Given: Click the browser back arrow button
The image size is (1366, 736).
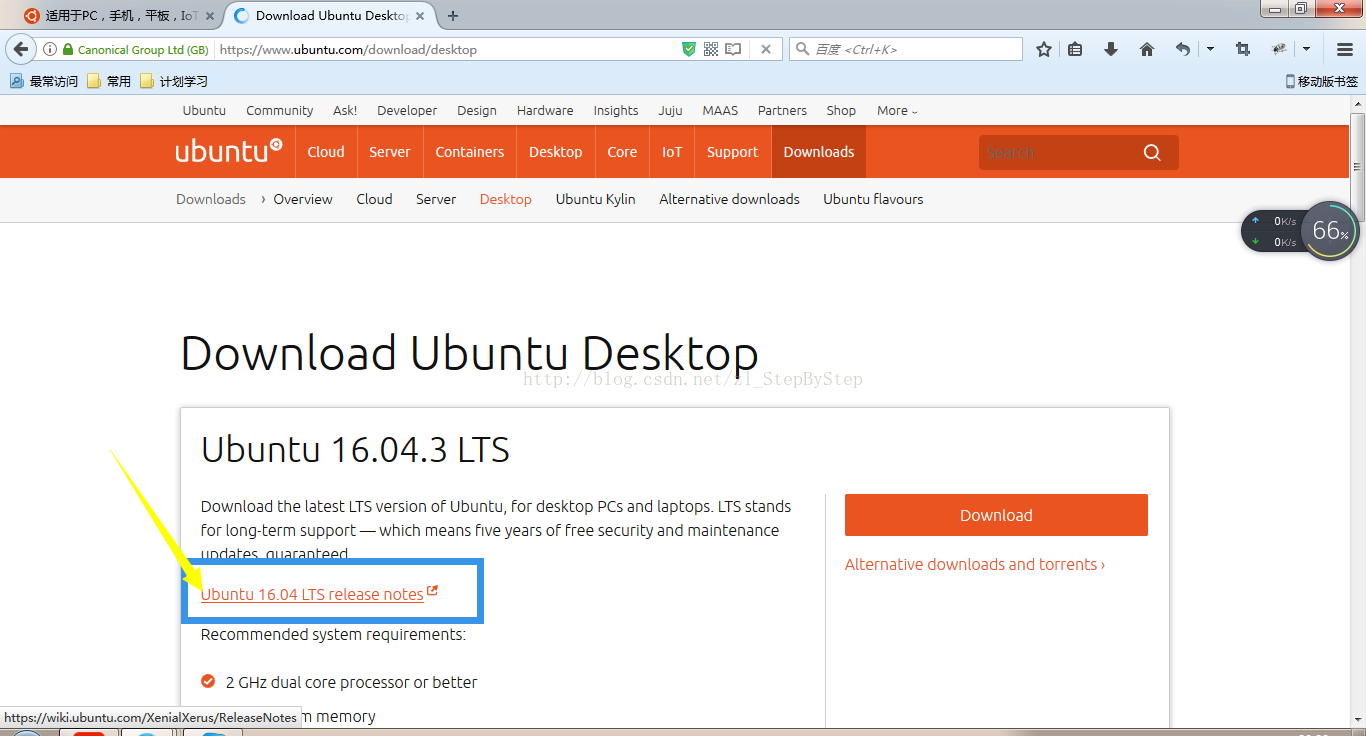Looking at the screenshot, I should 21,49.
